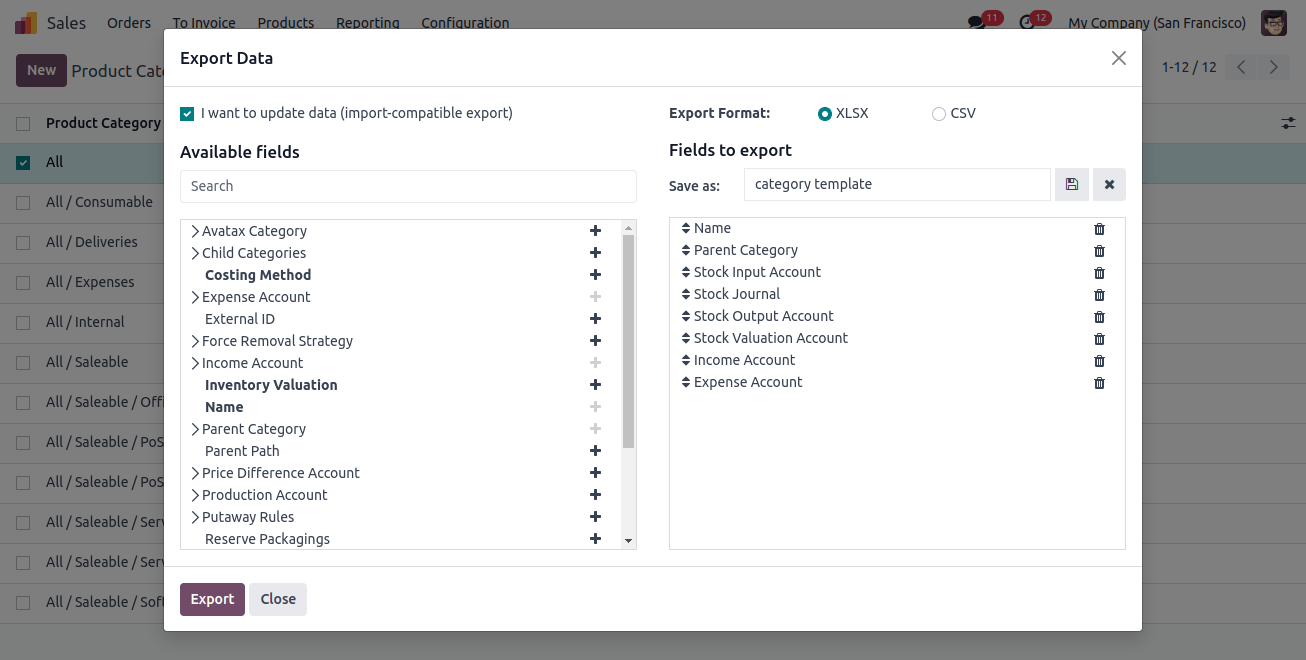Screen dimensions: 1306x660
Task: Click the Sales app logo icon
Action: click(26, 22)
